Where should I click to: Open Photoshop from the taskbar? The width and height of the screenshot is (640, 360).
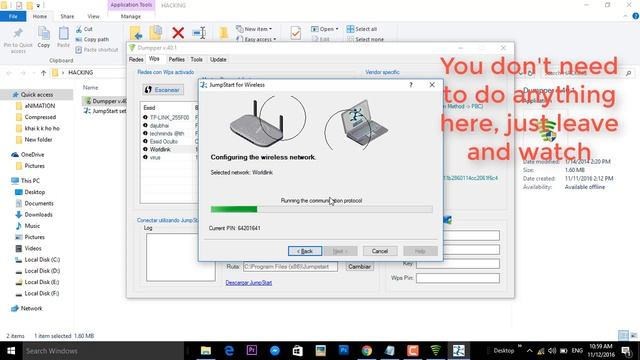pyautogui.click(x=344, y=351)
